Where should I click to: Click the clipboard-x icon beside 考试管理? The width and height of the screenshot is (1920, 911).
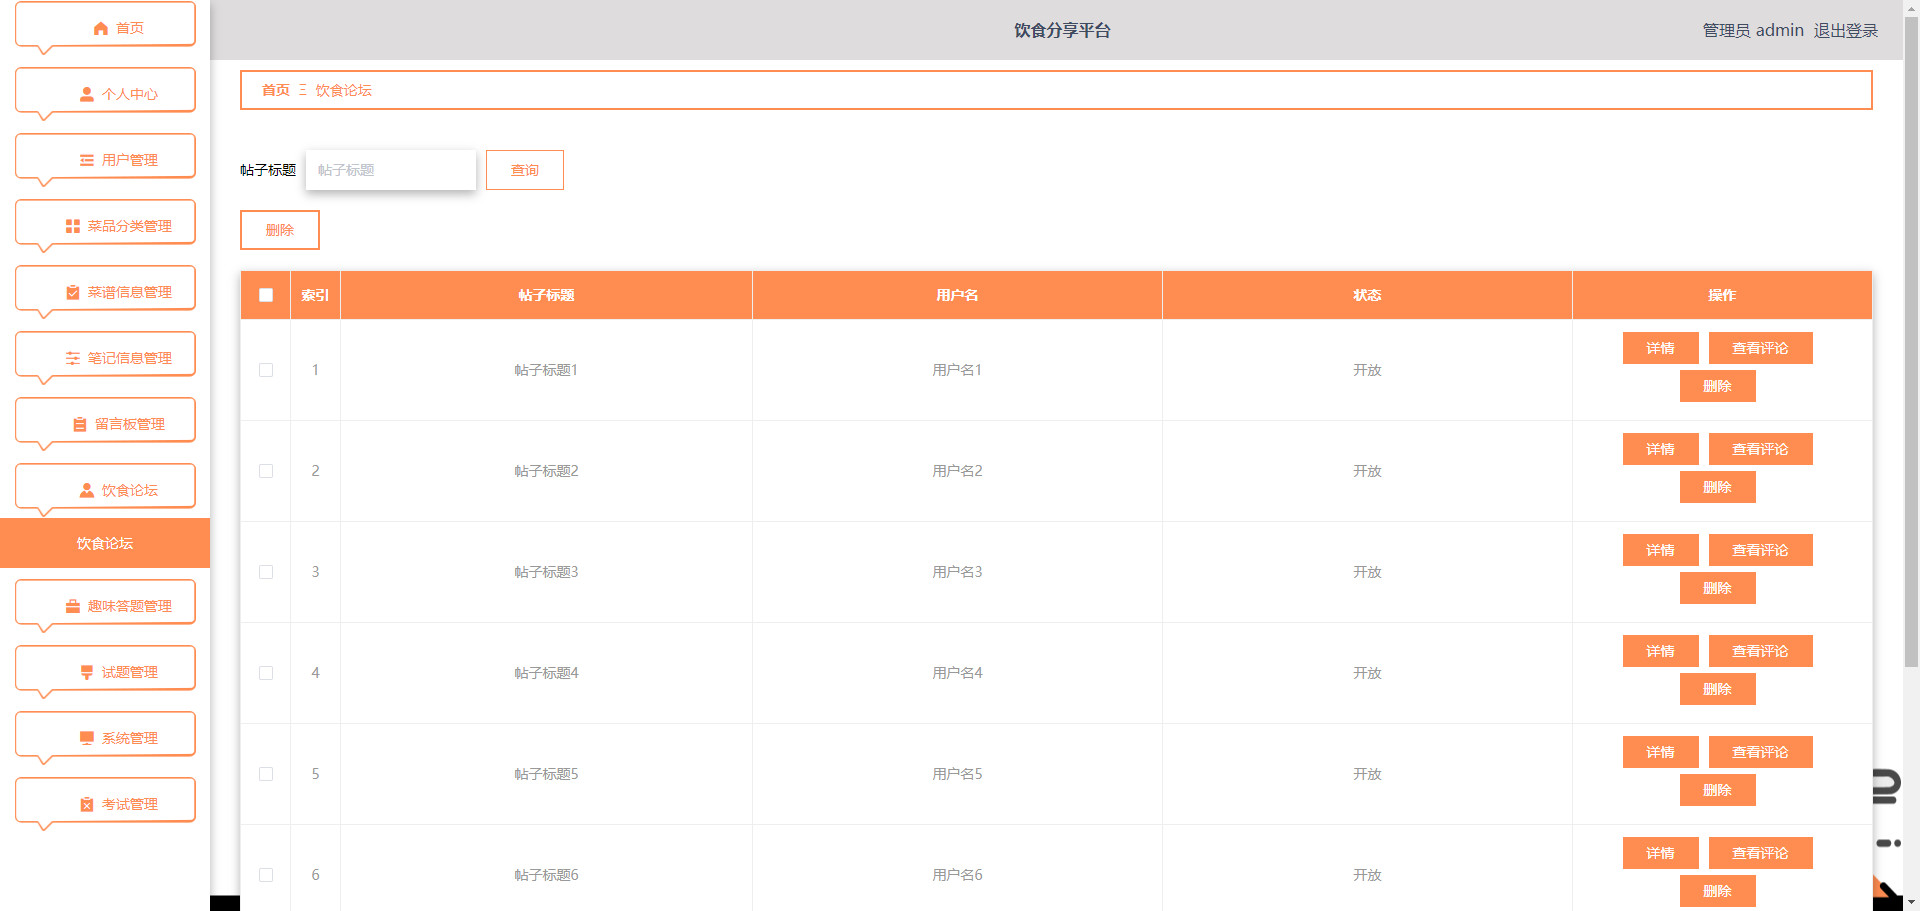point(87,805)
